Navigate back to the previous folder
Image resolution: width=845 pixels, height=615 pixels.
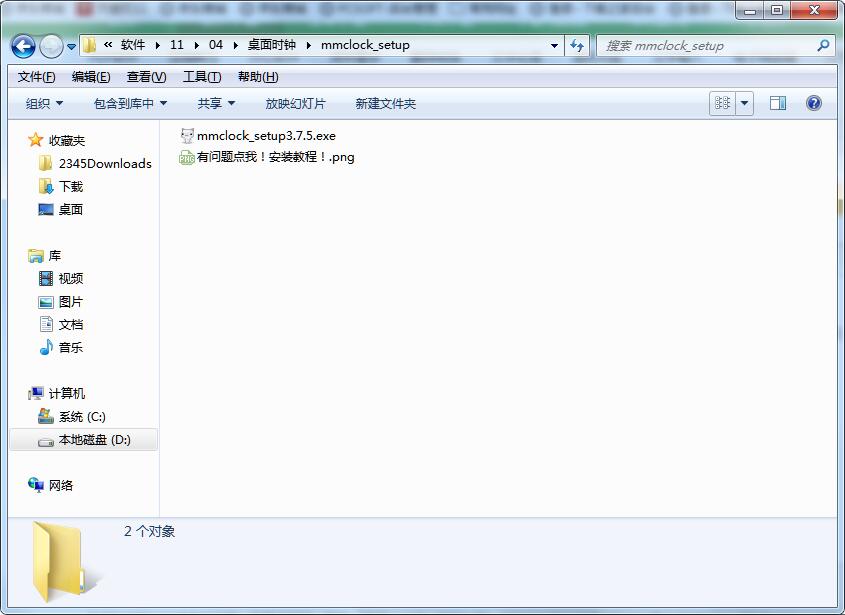click(22, 46)
